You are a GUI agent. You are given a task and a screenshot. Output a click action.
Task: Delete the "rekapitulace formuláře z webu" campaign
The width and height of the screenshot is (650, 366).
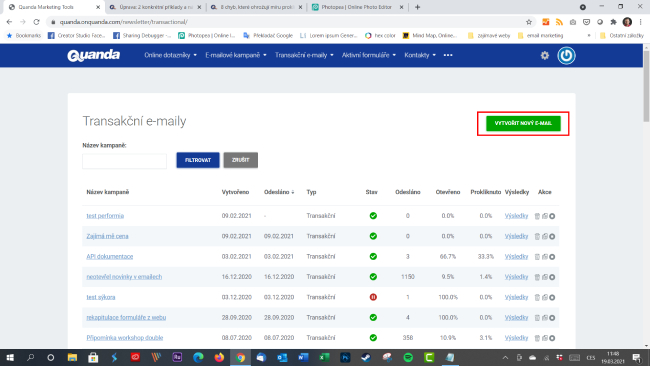[537, 318]
